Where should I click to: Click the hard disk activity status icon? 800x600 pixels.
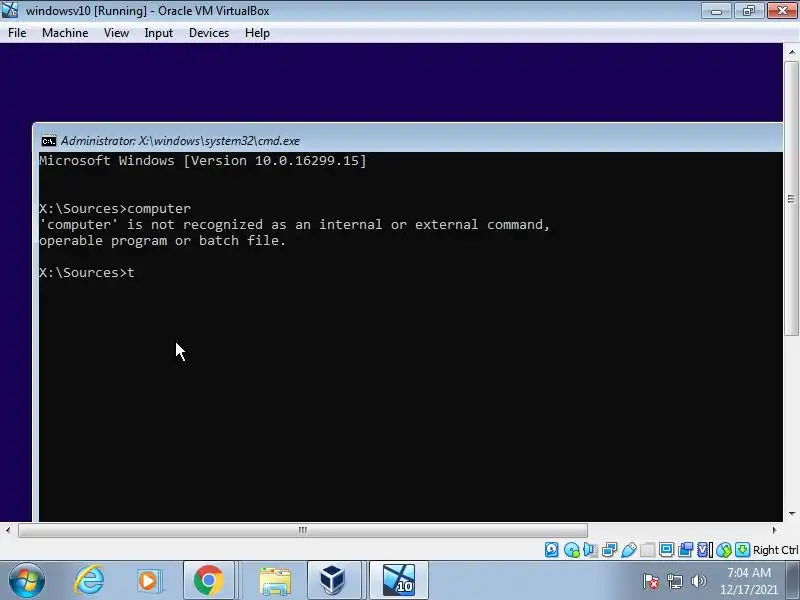[552, 549]
